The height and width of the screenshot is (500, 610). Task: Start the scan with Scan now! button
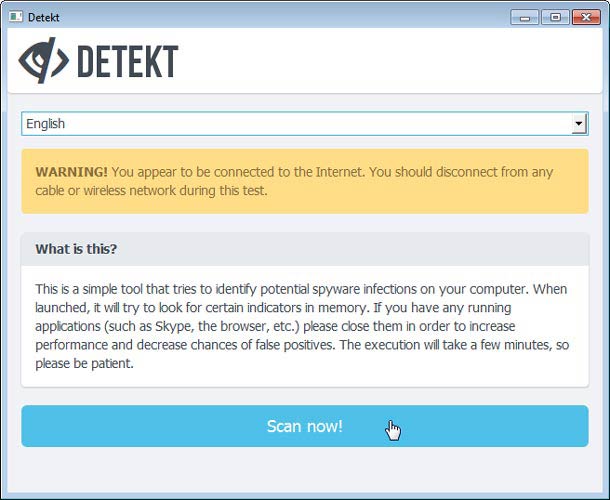click(x=304, y=426)
